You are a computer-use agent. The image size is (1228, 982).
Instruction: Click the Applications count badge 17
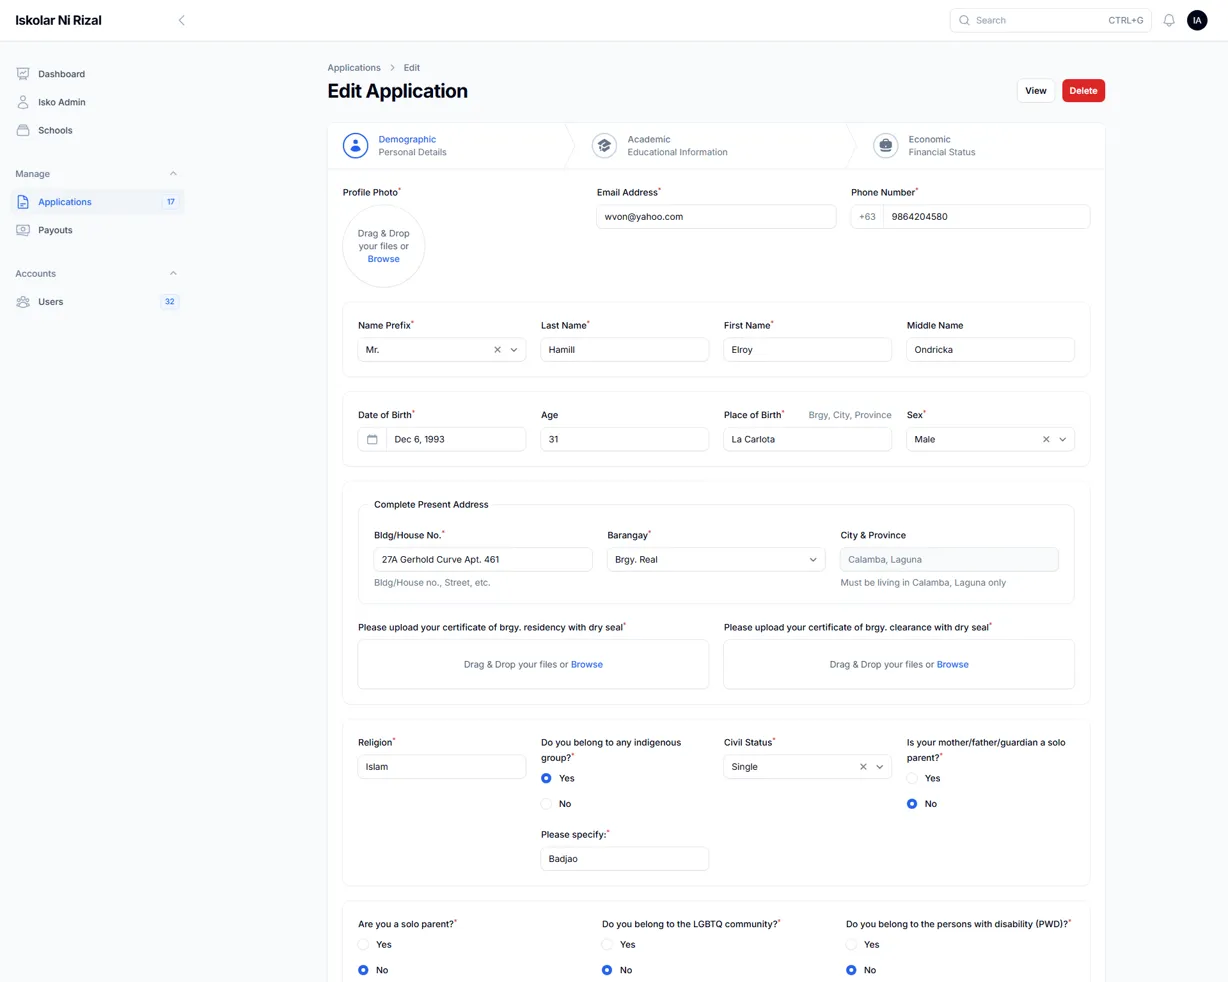tap(171, 202)
